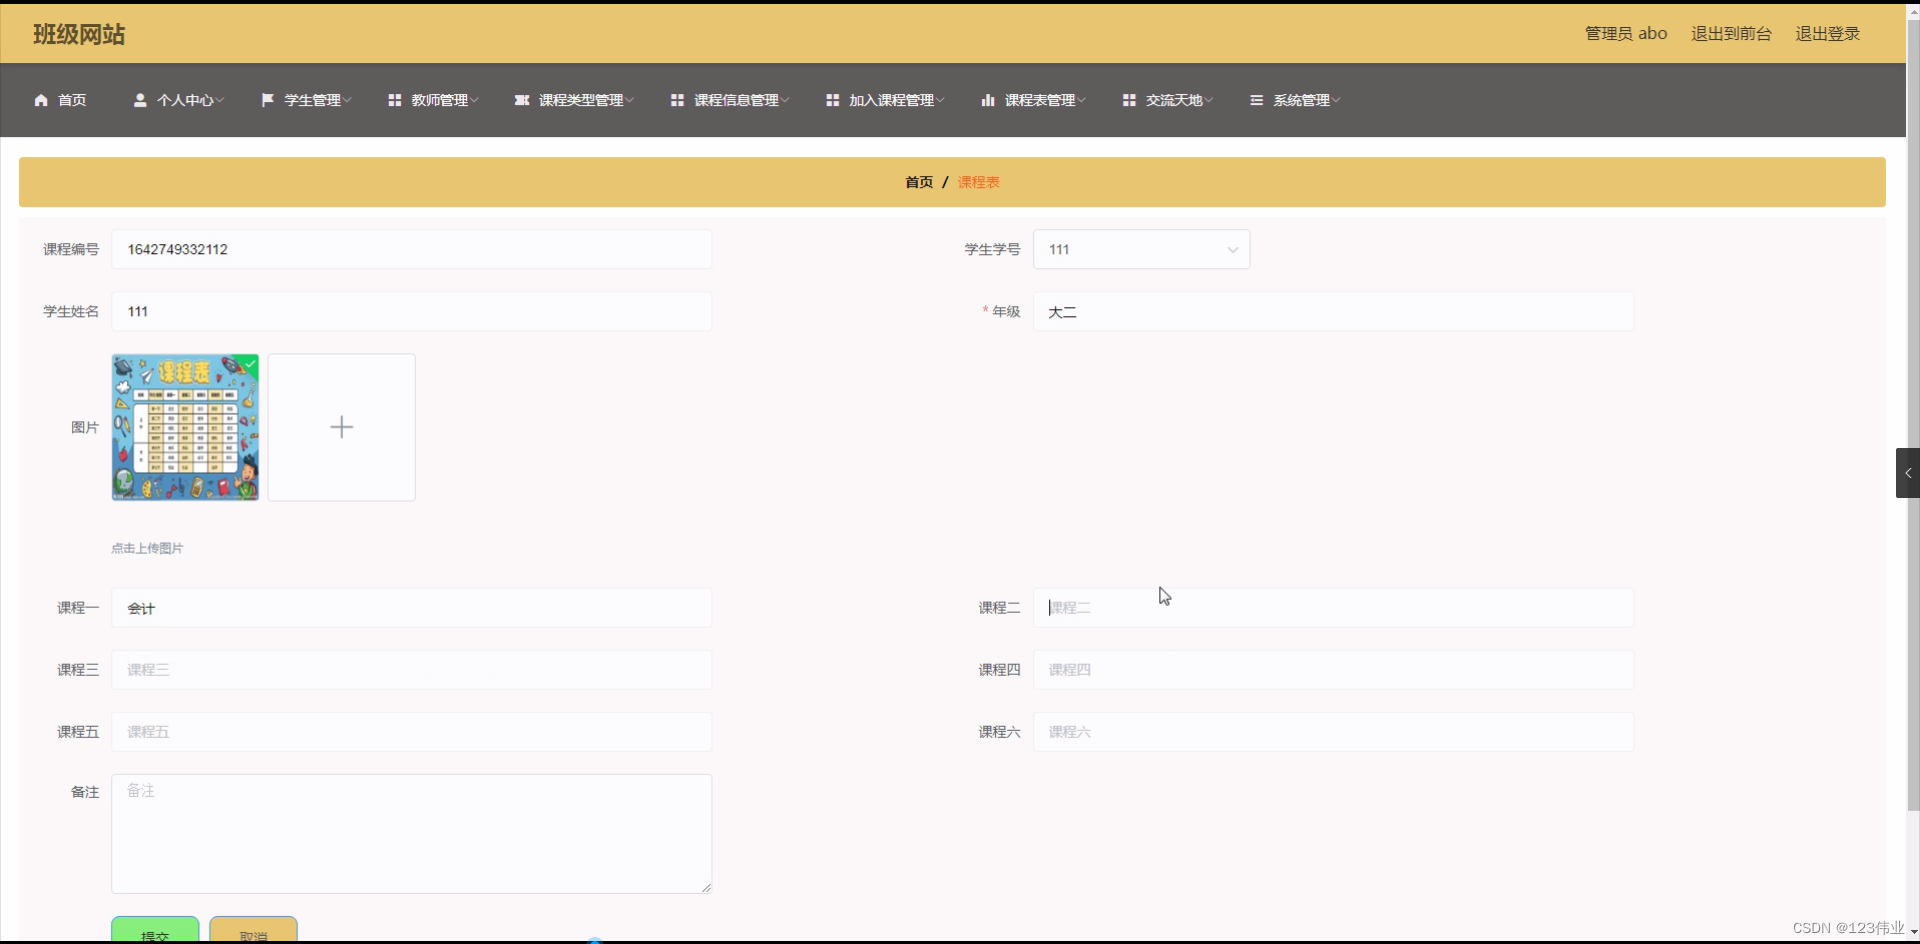Viewport: 1920px width, 944px height.
Task: Click the 退出登录 logout link
Action: (x=1827, y=33)
